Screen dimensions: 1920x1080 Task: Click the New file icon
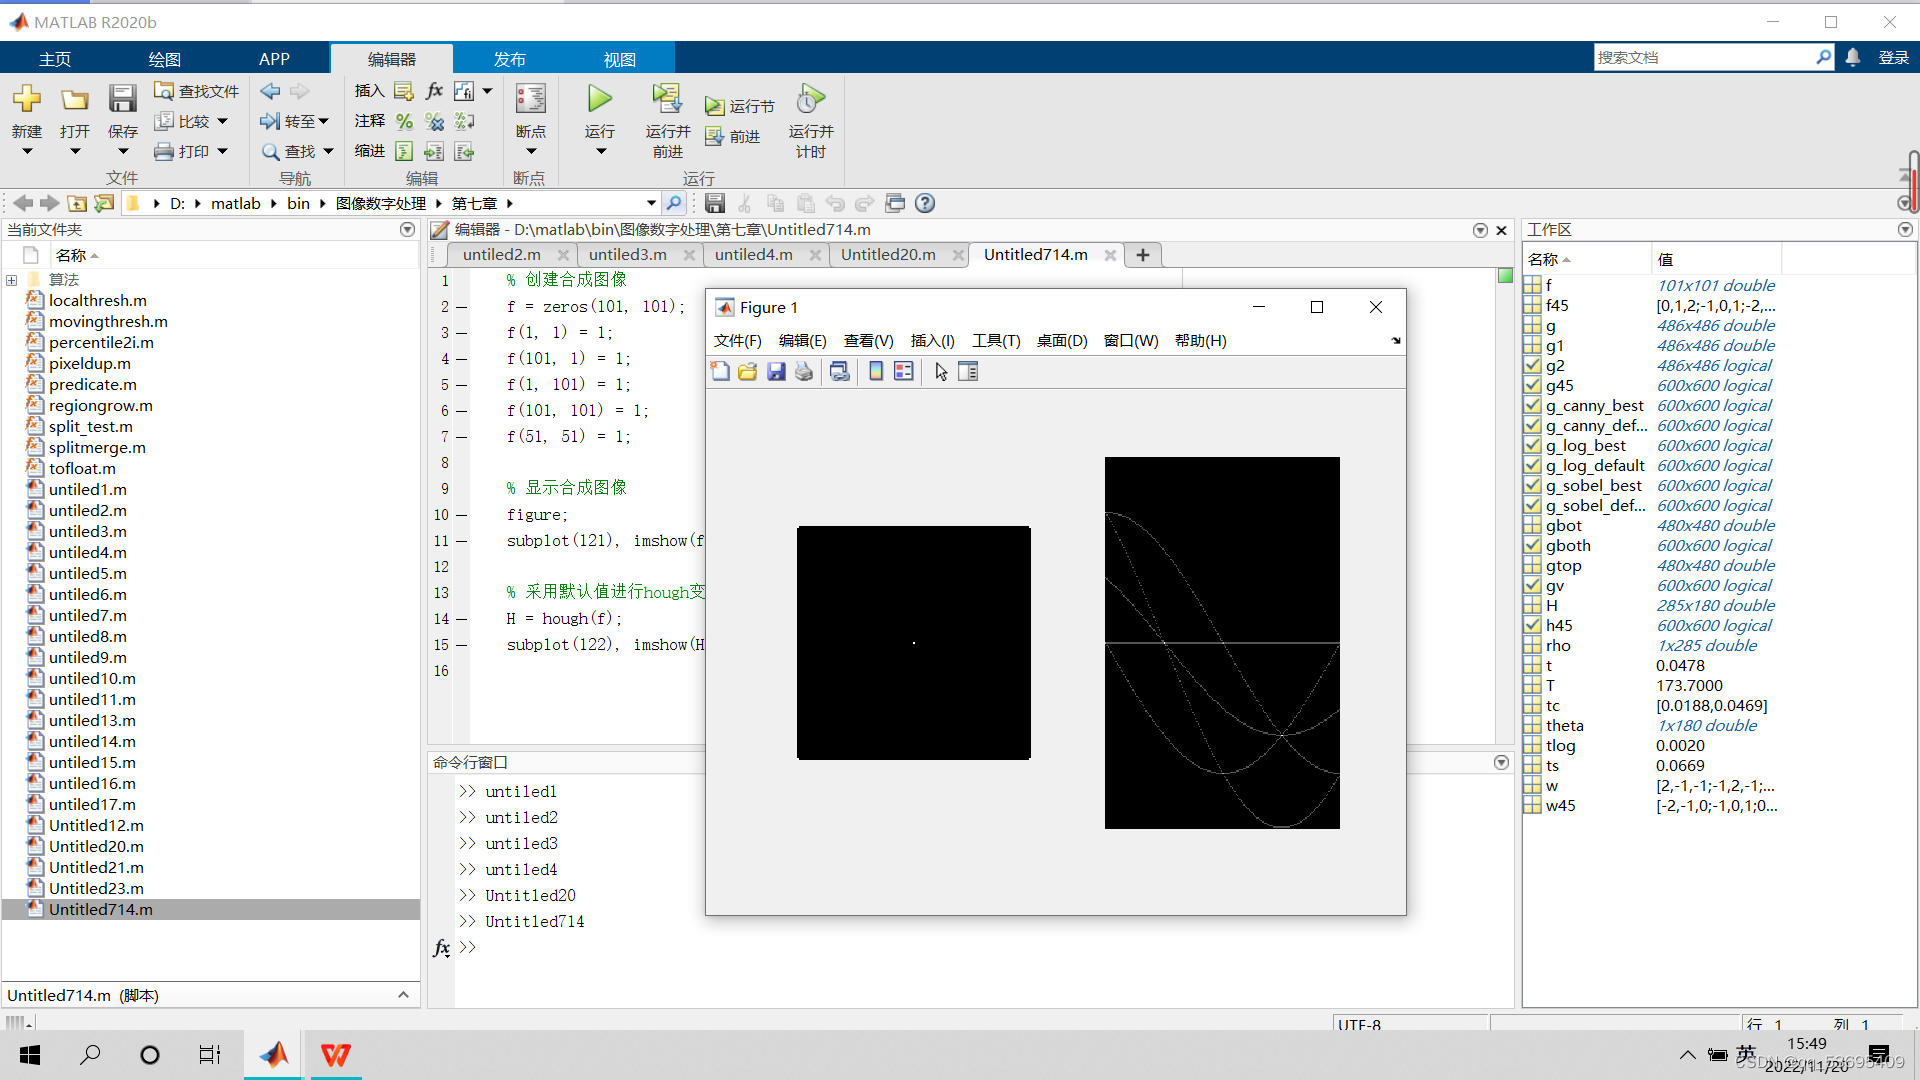pos(27,98)
